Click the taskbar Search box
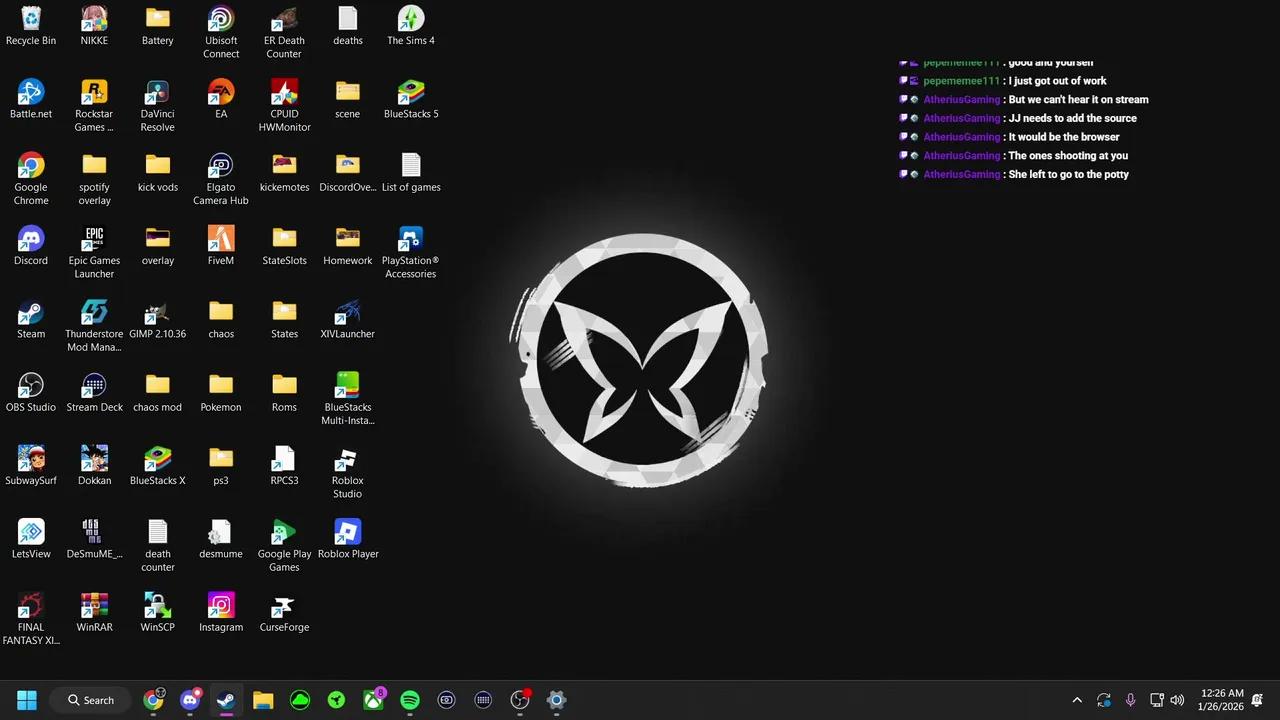 click(91, 700)
